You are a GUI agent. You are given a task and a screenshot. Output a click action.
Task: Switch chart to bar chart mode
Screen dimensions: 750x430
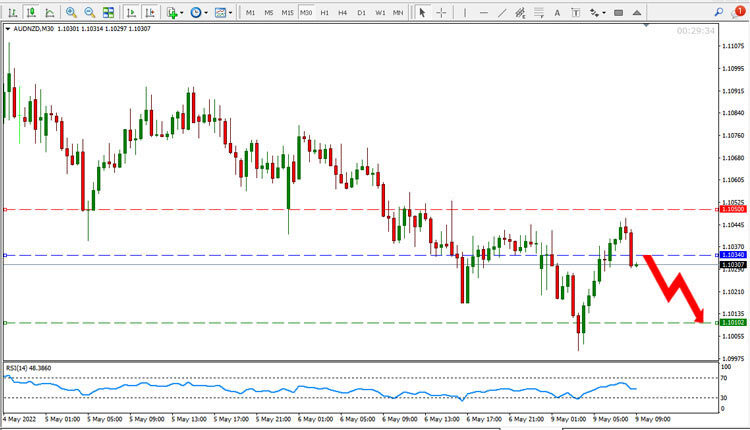click(13, 12)
